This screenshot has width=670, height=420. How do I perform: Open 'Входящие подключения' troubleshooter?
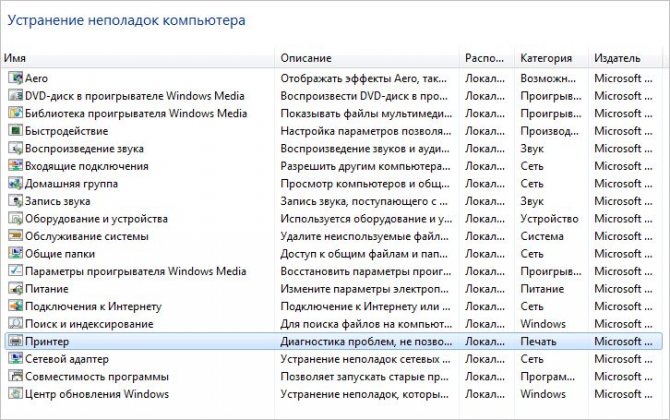coord(87,166)
